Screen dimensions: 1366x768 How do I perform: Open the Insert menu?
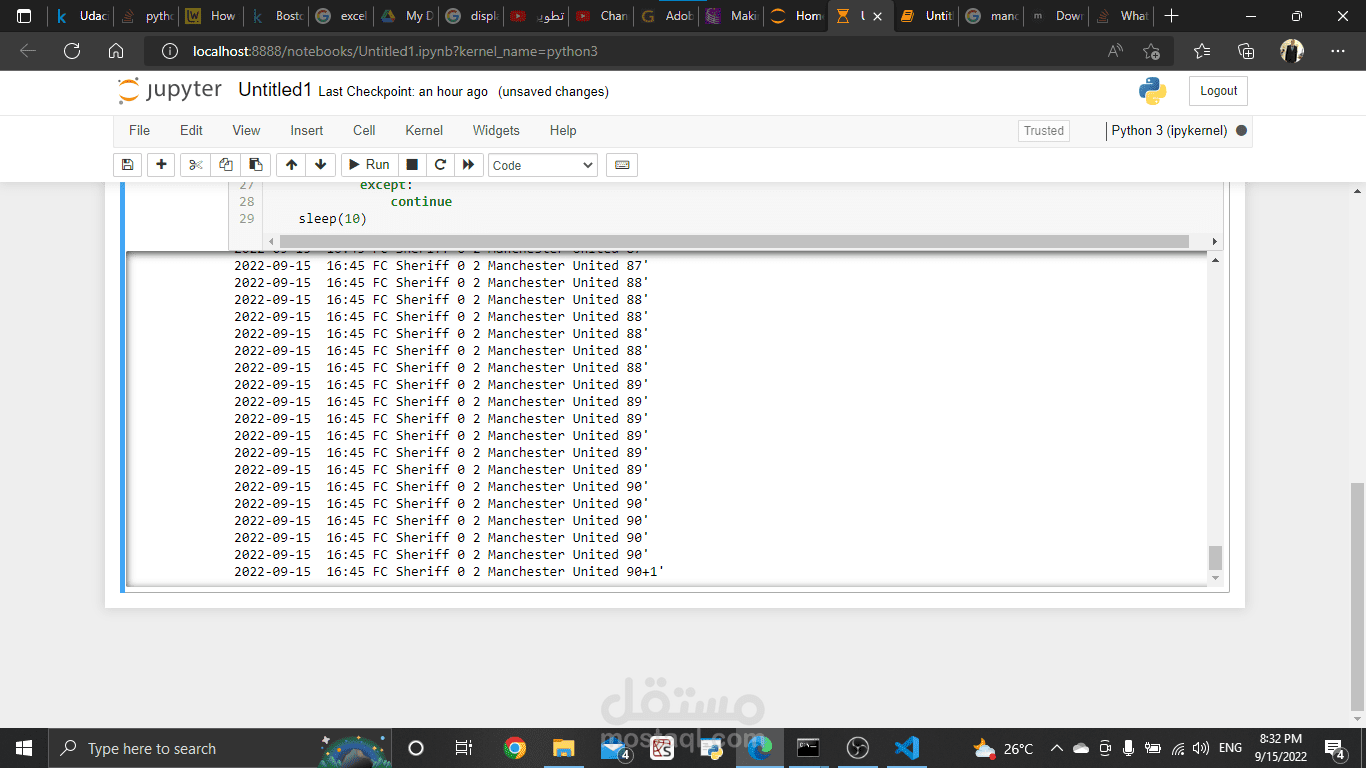click(307, 130)
